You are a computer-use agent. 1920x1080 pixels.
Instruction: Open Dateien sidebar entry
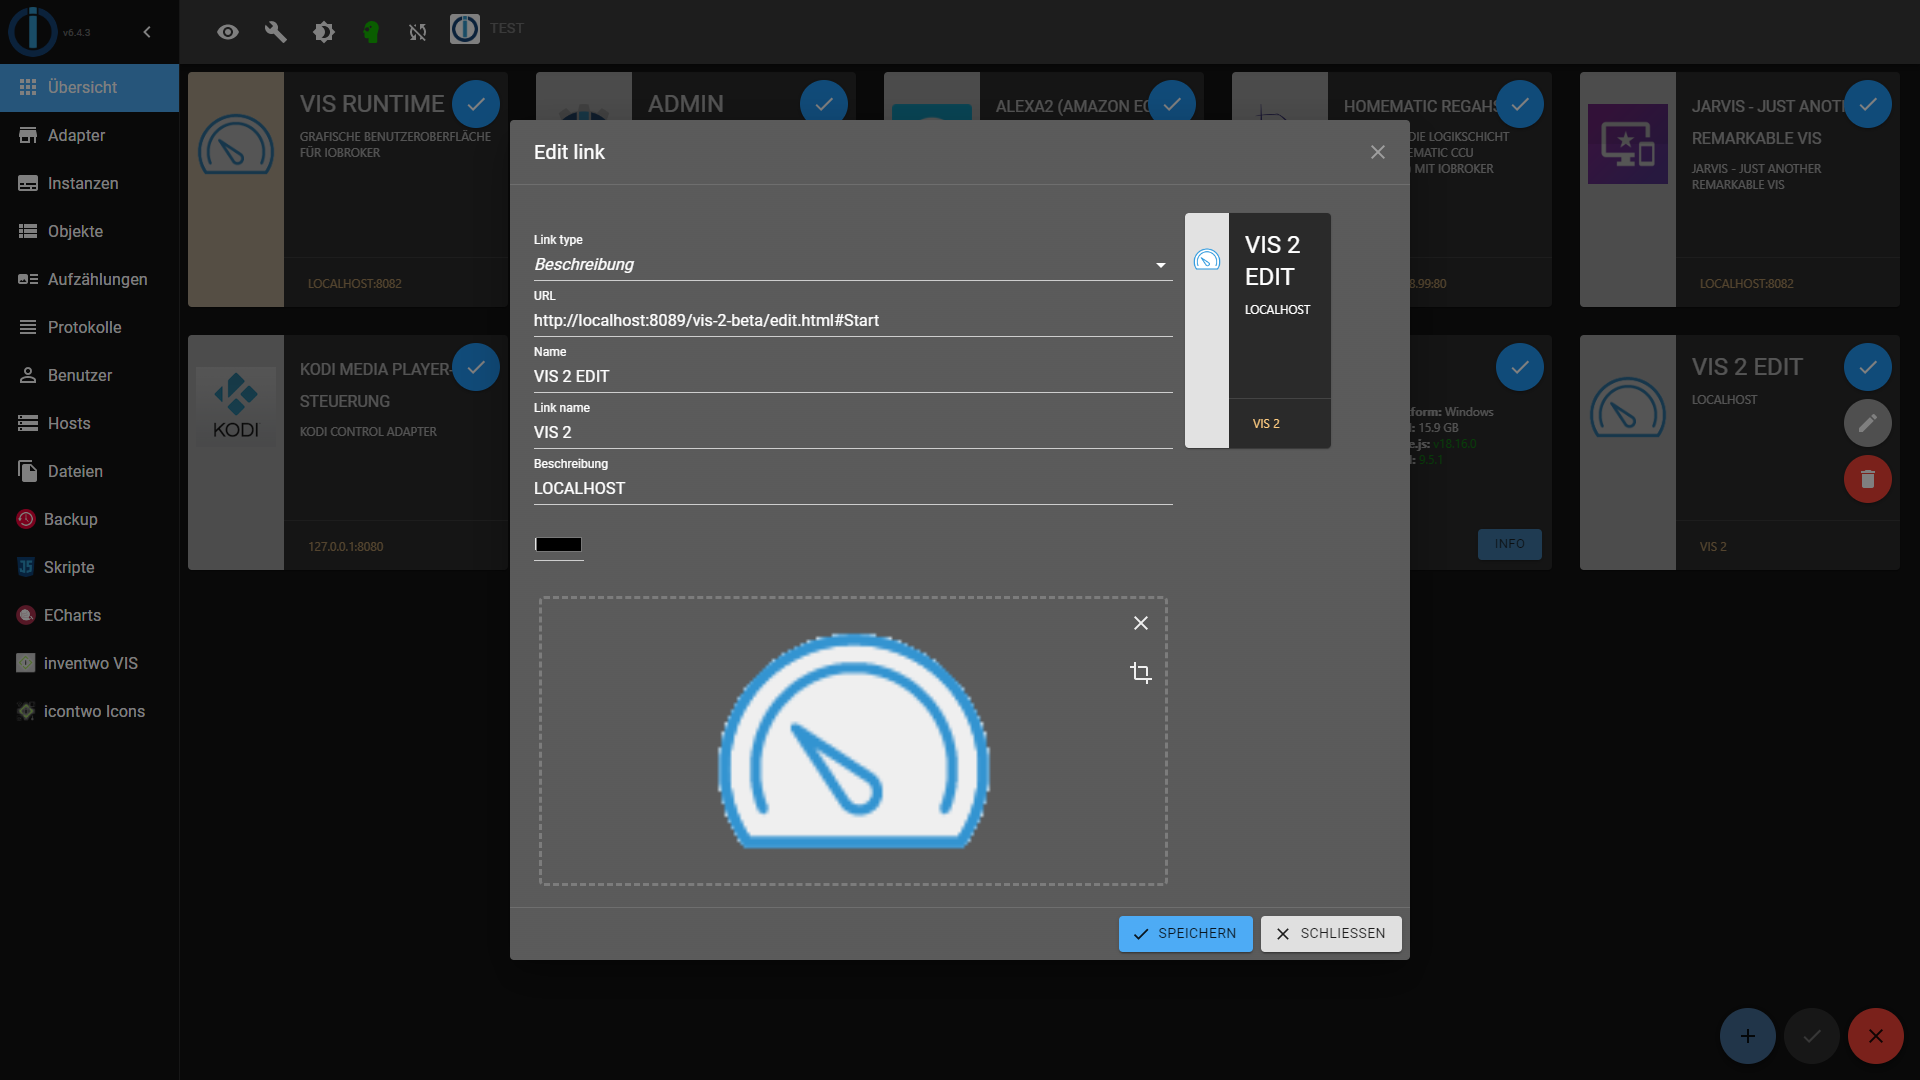[x=89, y=471]
